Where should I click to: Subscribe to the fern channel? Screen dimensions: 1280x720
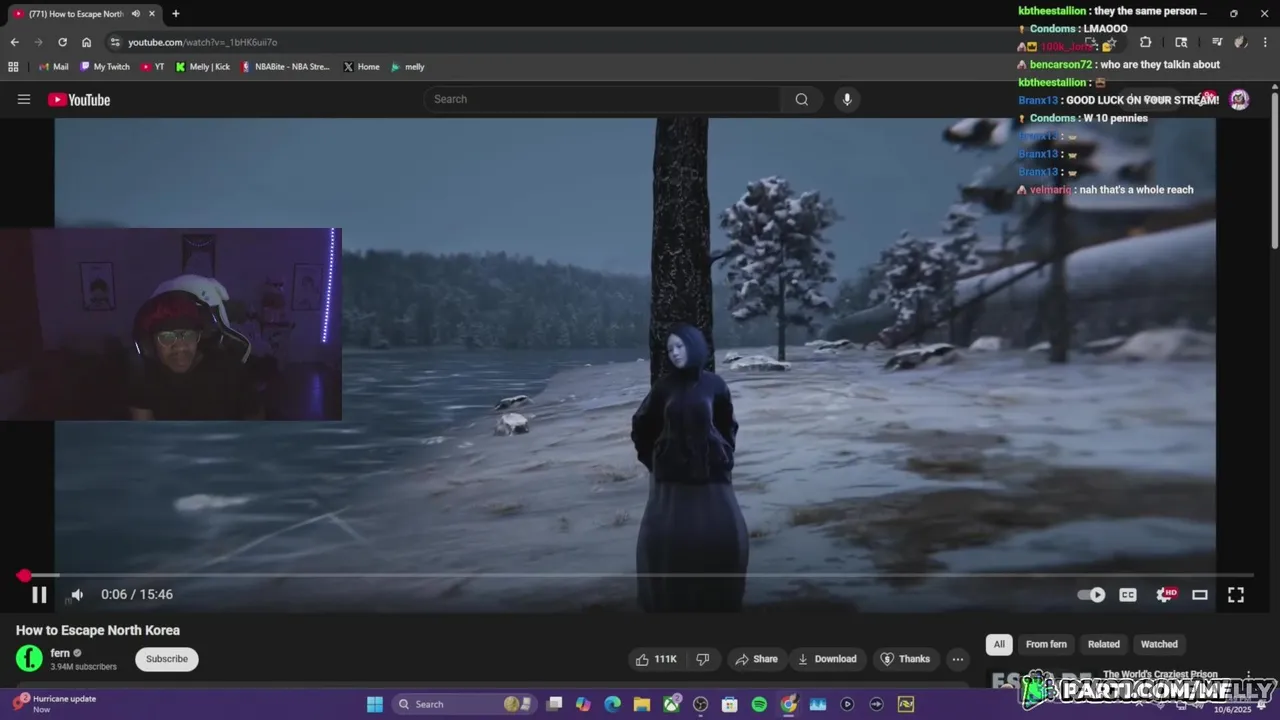pos(167,659)
